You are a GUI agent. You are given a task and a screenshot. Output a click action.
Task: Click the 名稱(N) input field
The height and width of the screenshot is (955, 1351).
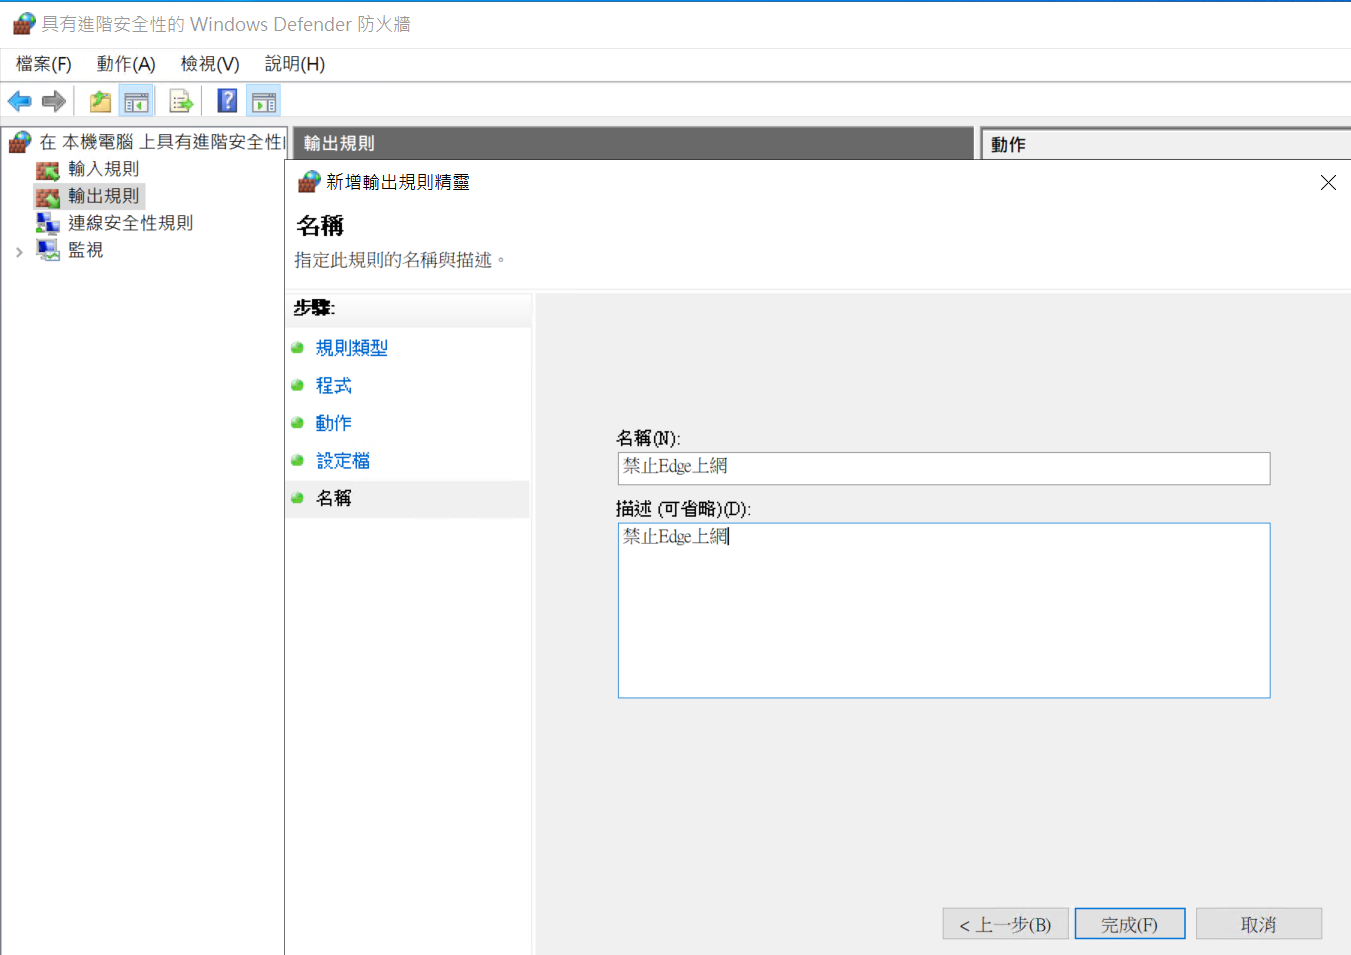point(944,468)
